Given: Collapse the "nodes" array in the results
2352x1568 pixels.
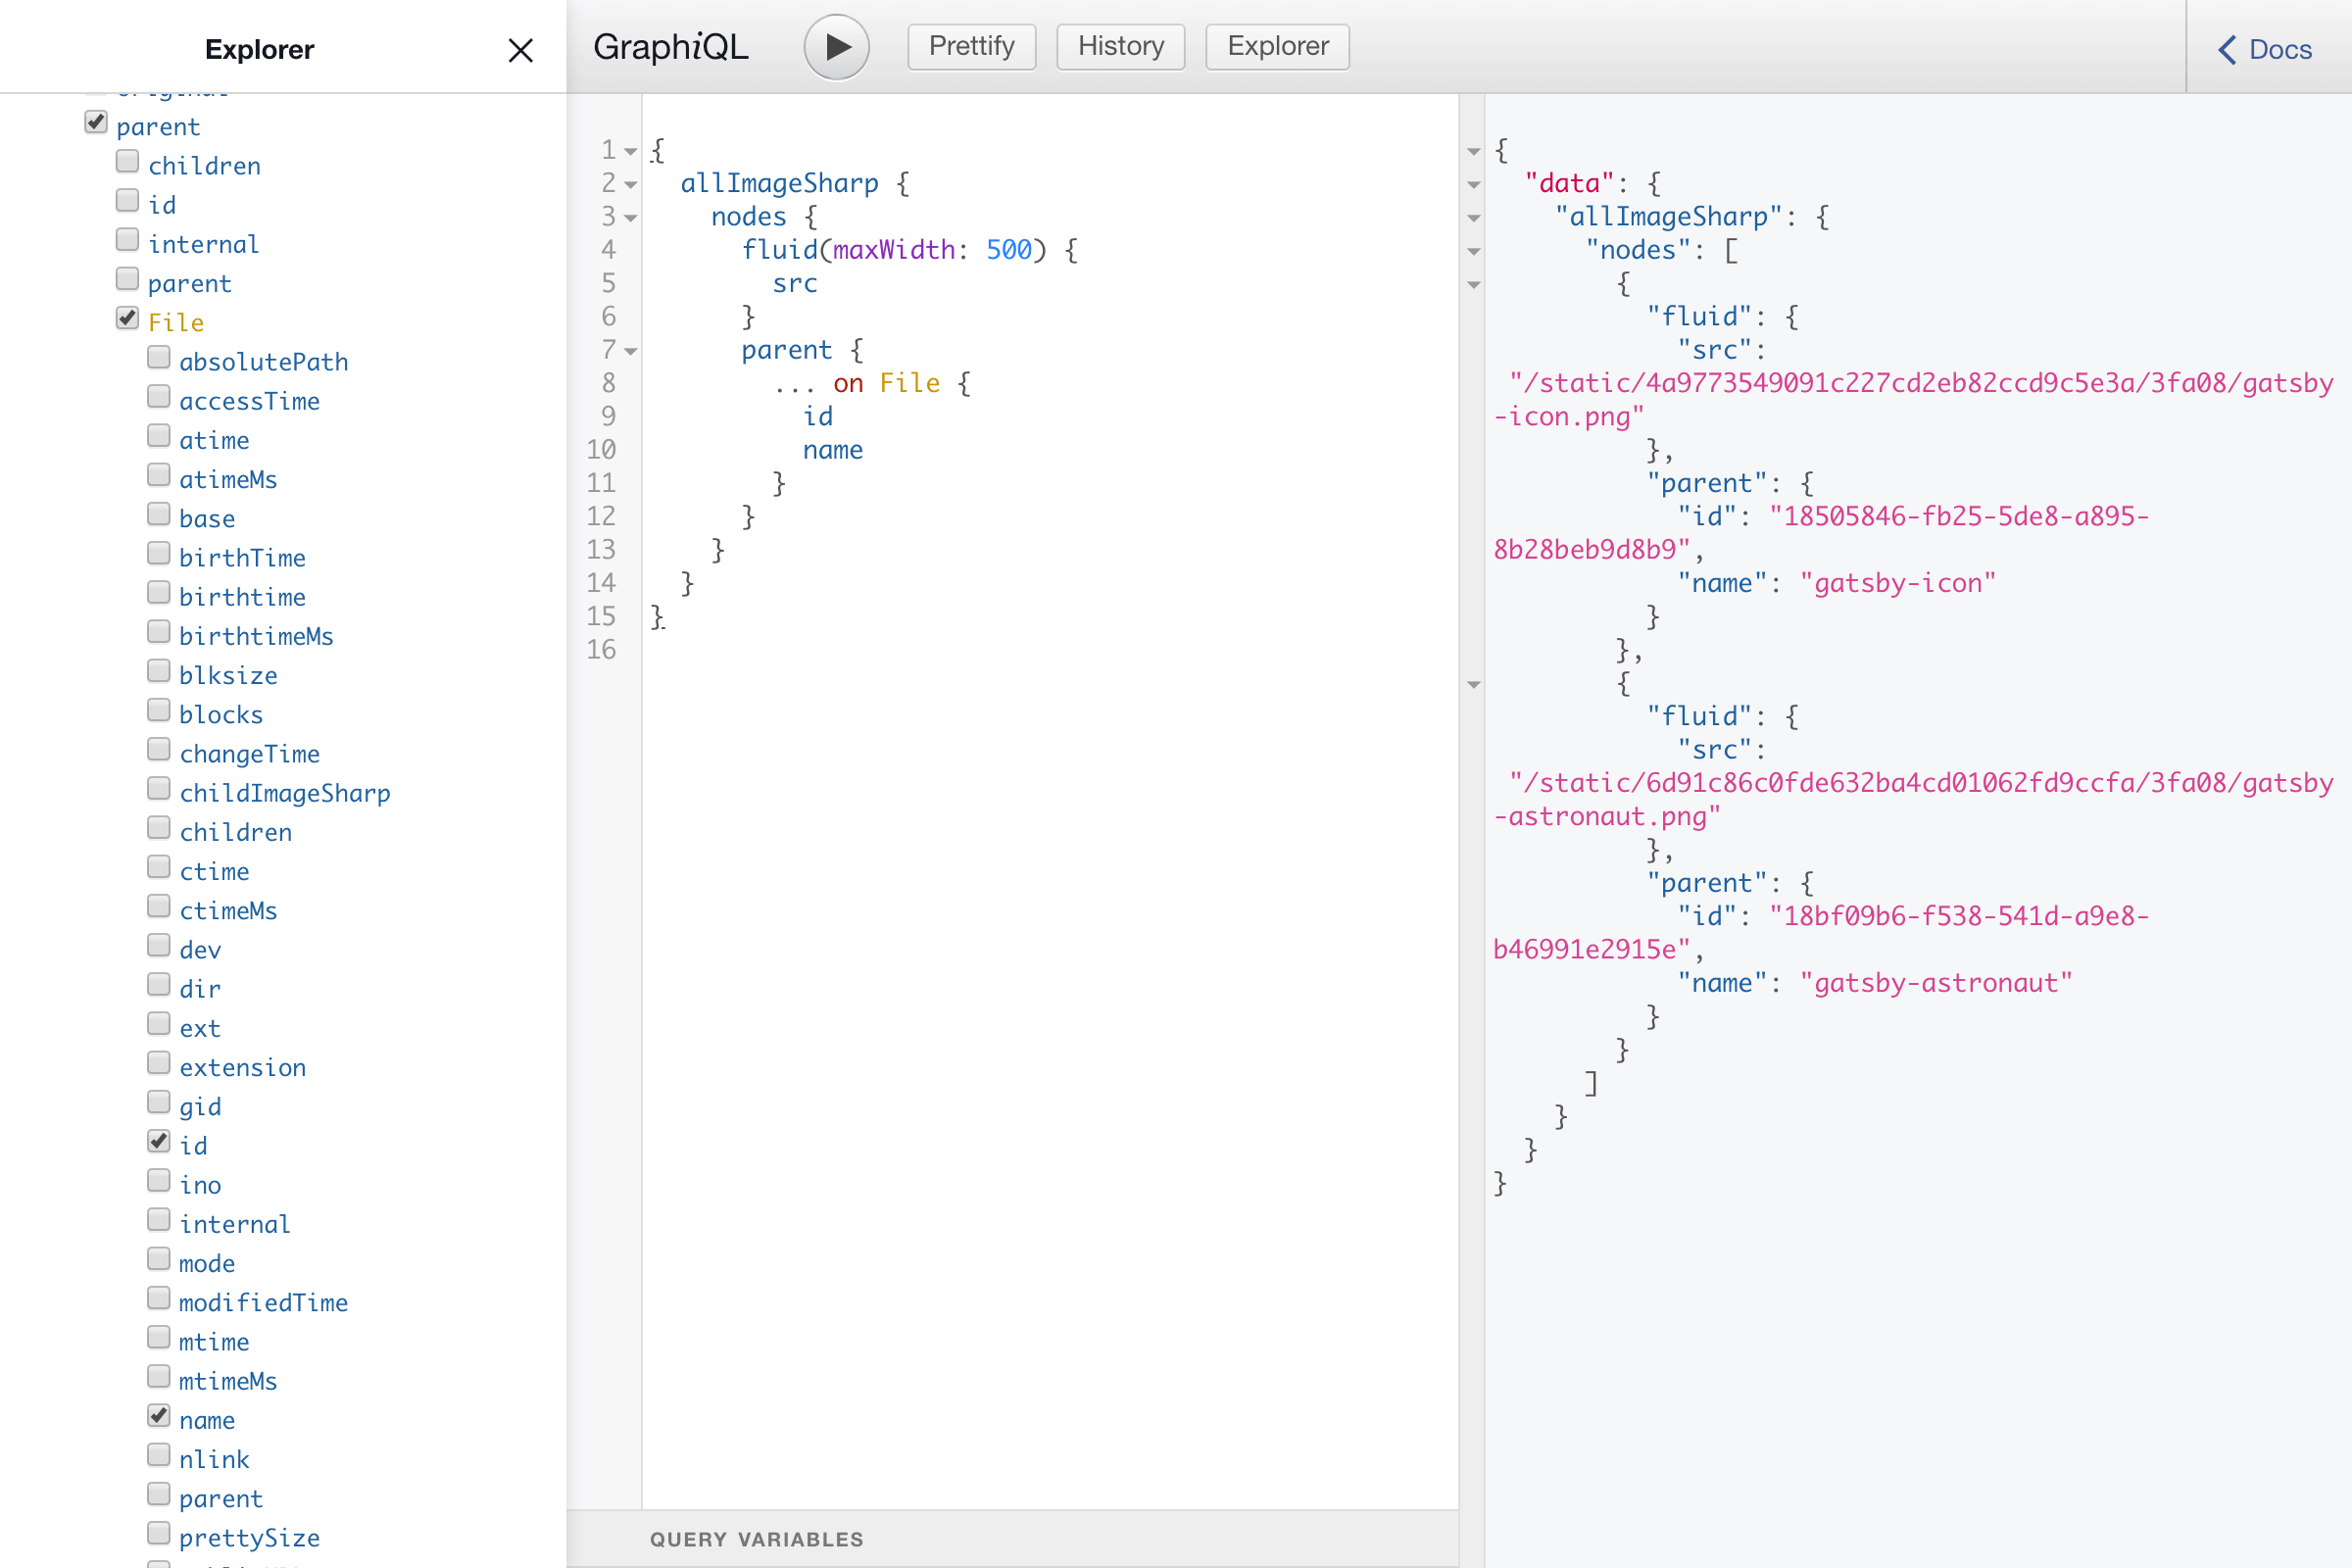Looking at the screenshot, I should pyautogui.click(x=1473, y=251).
